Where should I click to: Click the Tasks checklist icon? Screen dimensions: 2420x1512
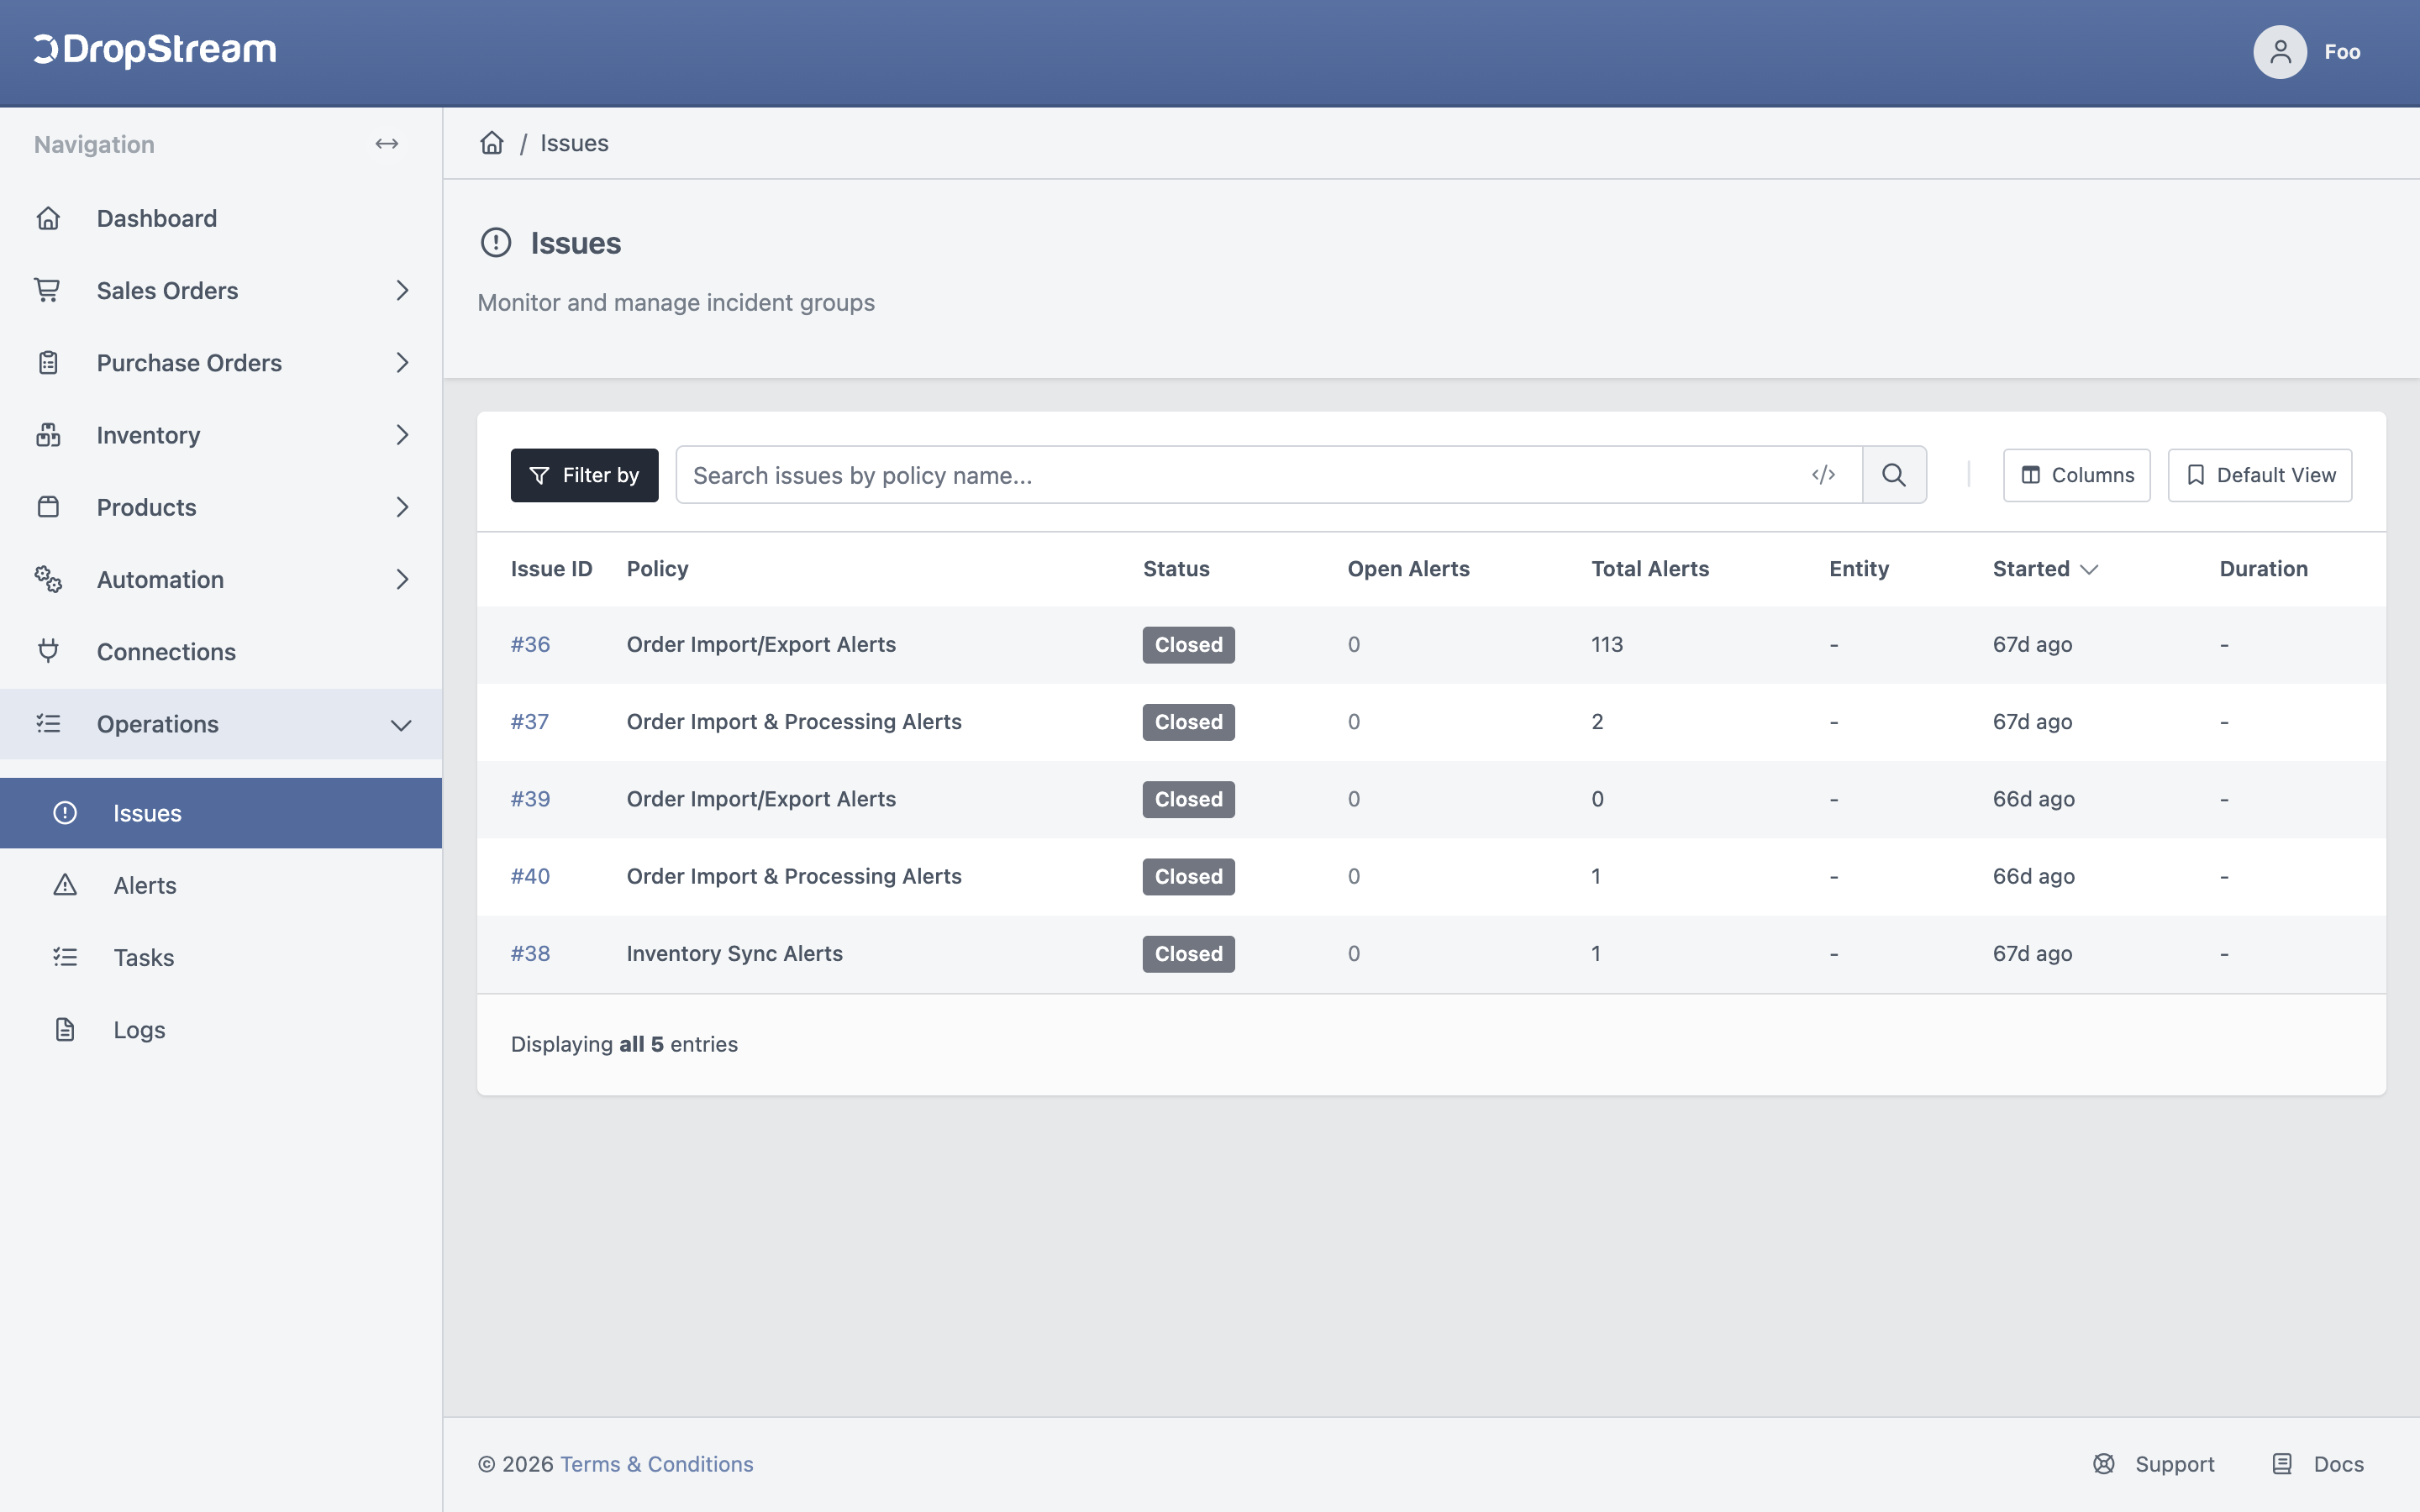click(65, 957)
